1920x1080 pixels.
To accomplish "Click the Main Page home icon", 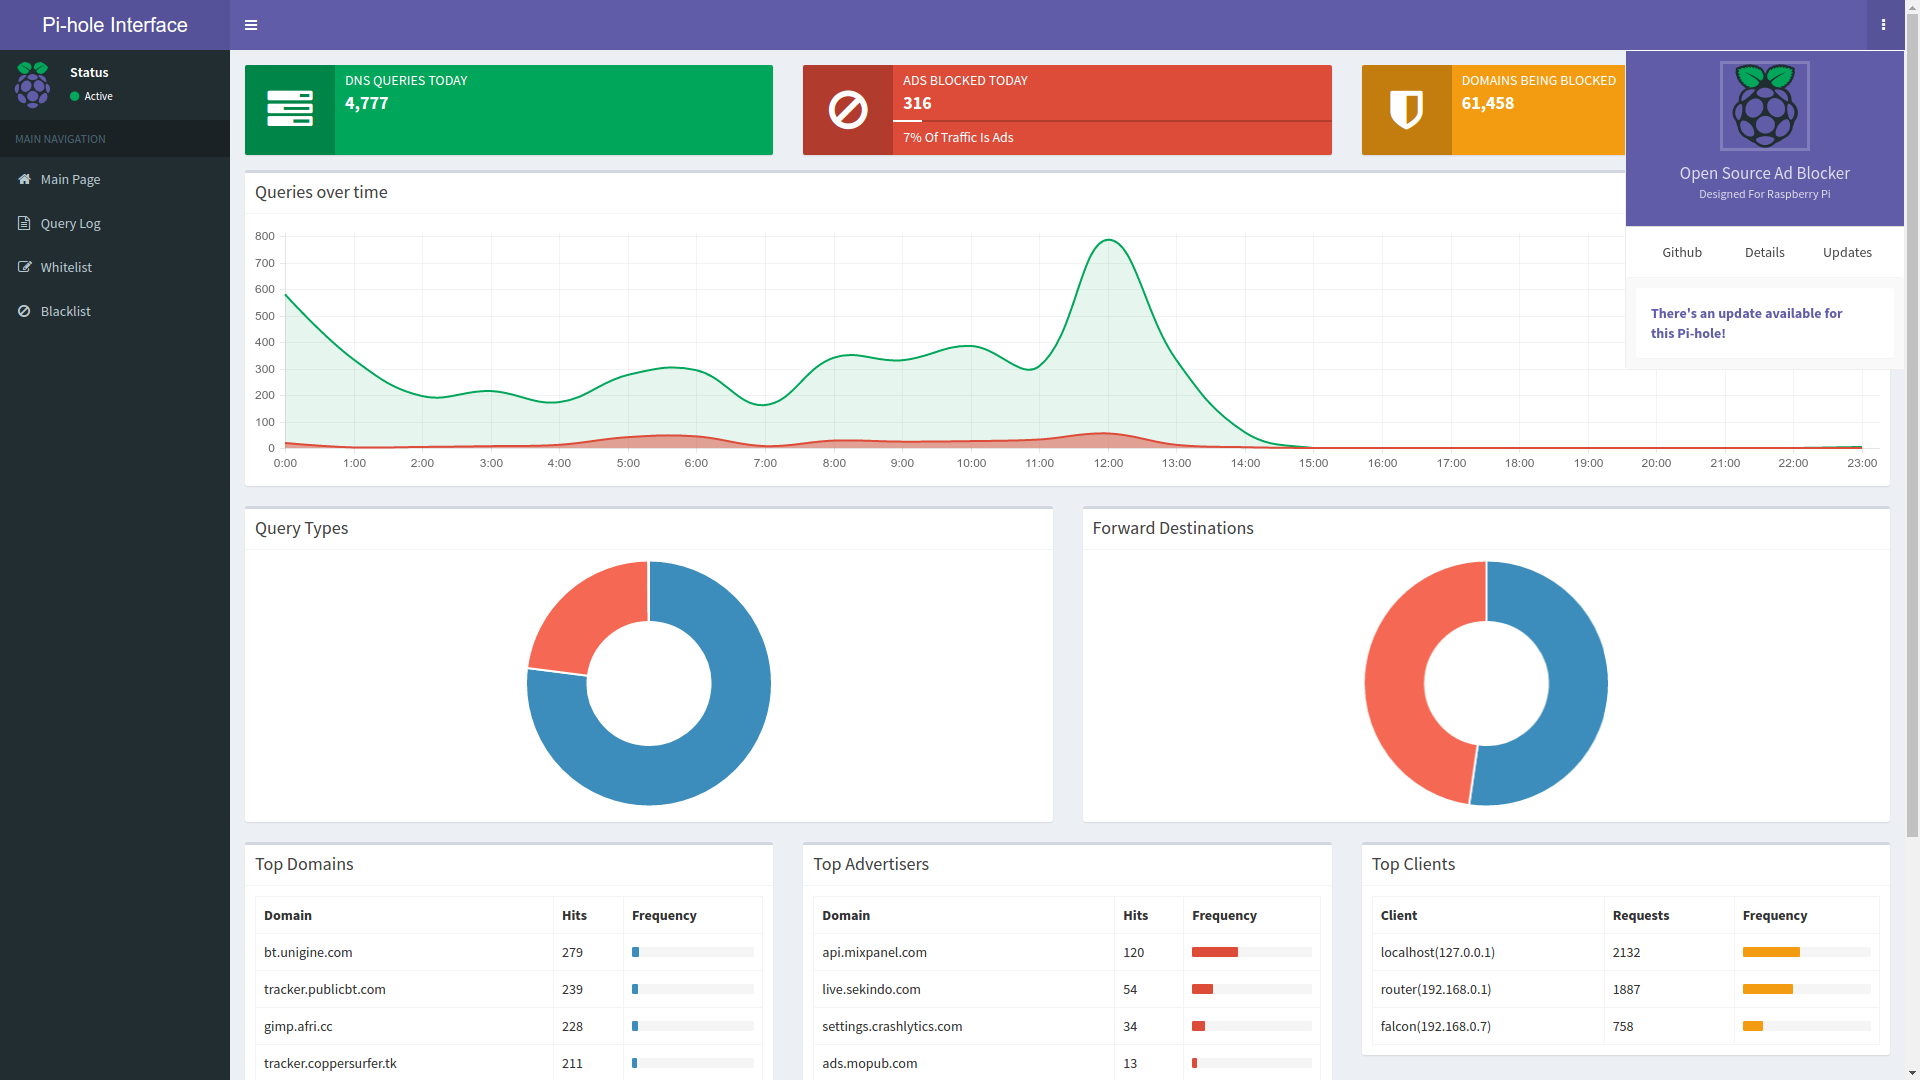I will tap(24, 179).
